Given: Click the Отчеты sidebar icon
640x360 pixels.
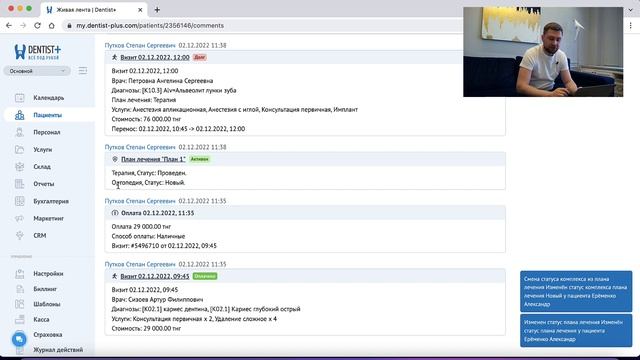Looking at the screenshot, I should 20,184.
